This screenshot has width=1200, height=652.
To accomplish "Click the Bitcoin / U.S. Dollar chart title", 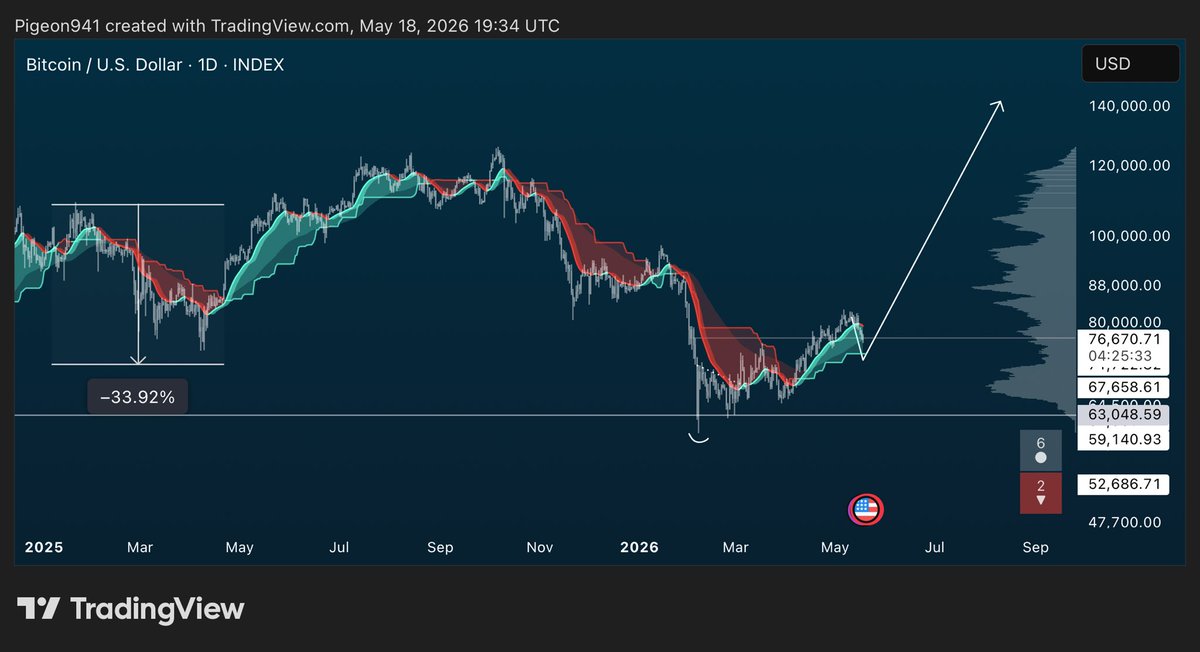I will (x=155, y=65).
